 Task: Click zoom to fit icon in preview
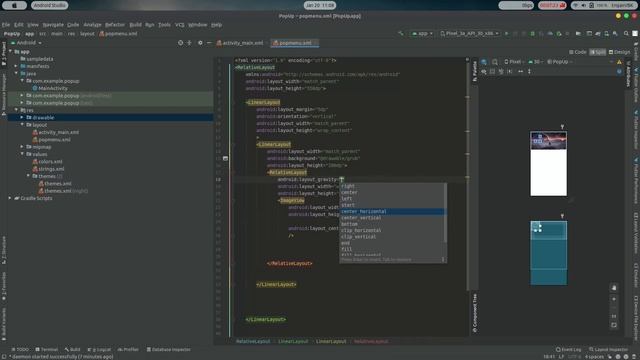[x=614, y=325]
